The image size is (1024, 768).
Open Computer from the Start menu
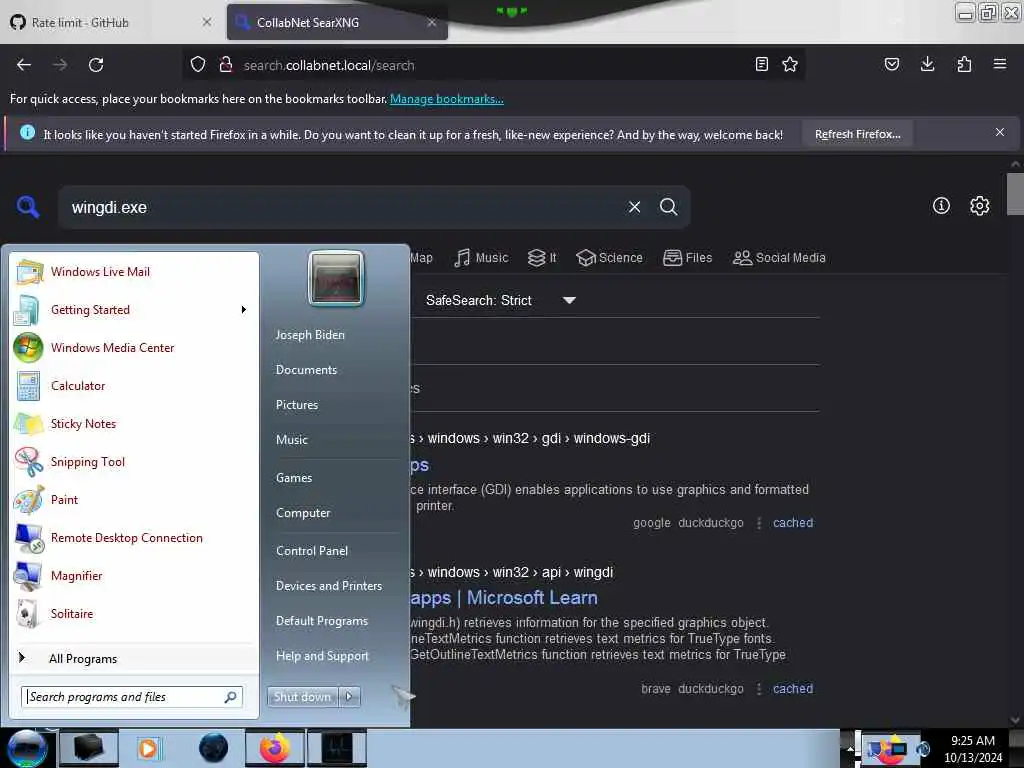click(303, 513)
